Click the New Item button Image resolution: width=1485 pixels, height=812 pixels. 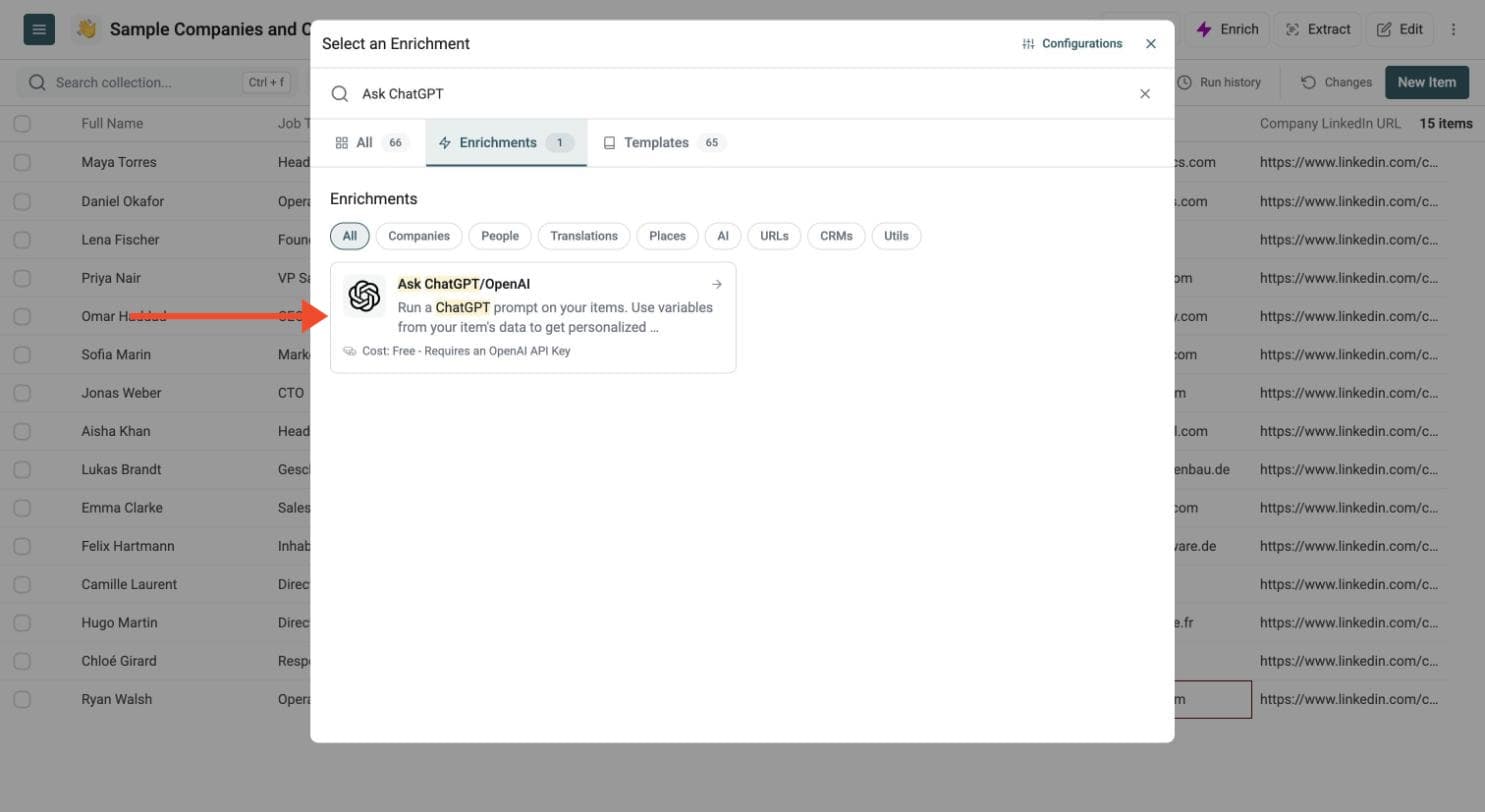(1427, 82)
